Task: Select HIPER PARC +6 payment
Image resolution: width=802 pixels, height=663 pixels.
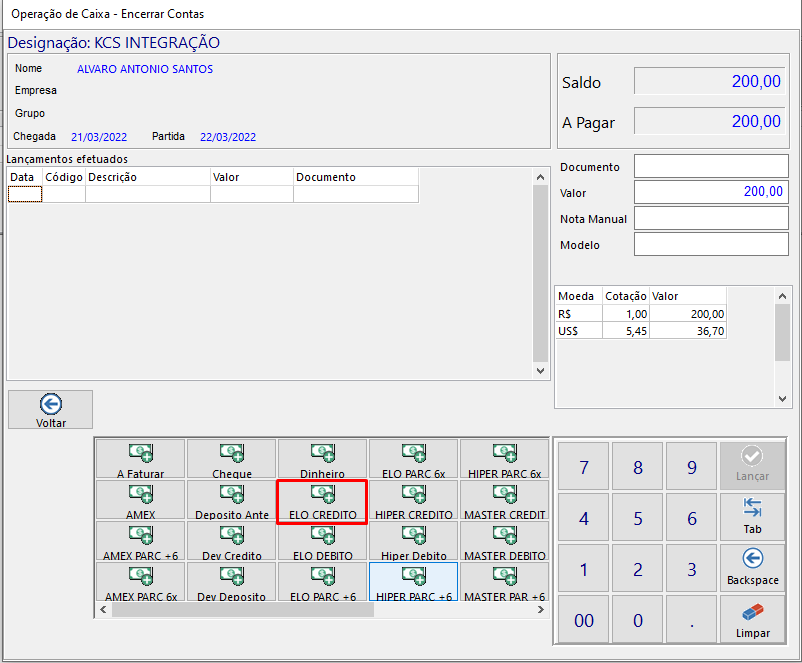Action: (414, 582)
